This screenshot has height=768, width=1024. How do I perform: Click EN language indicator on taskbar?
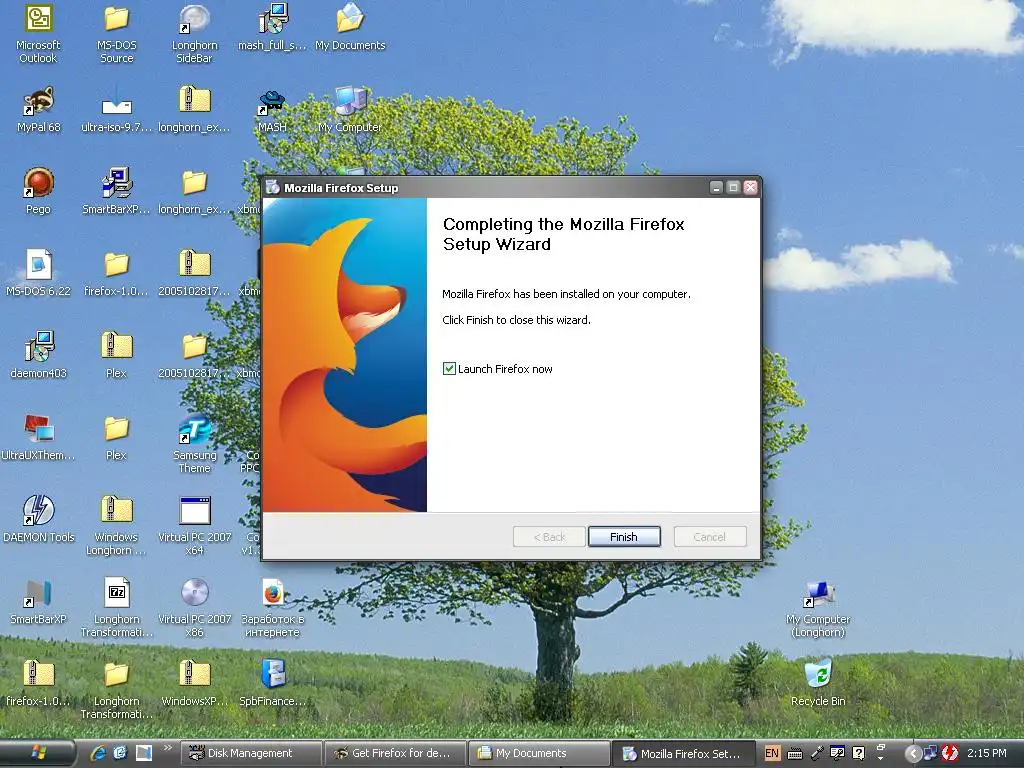772,753
